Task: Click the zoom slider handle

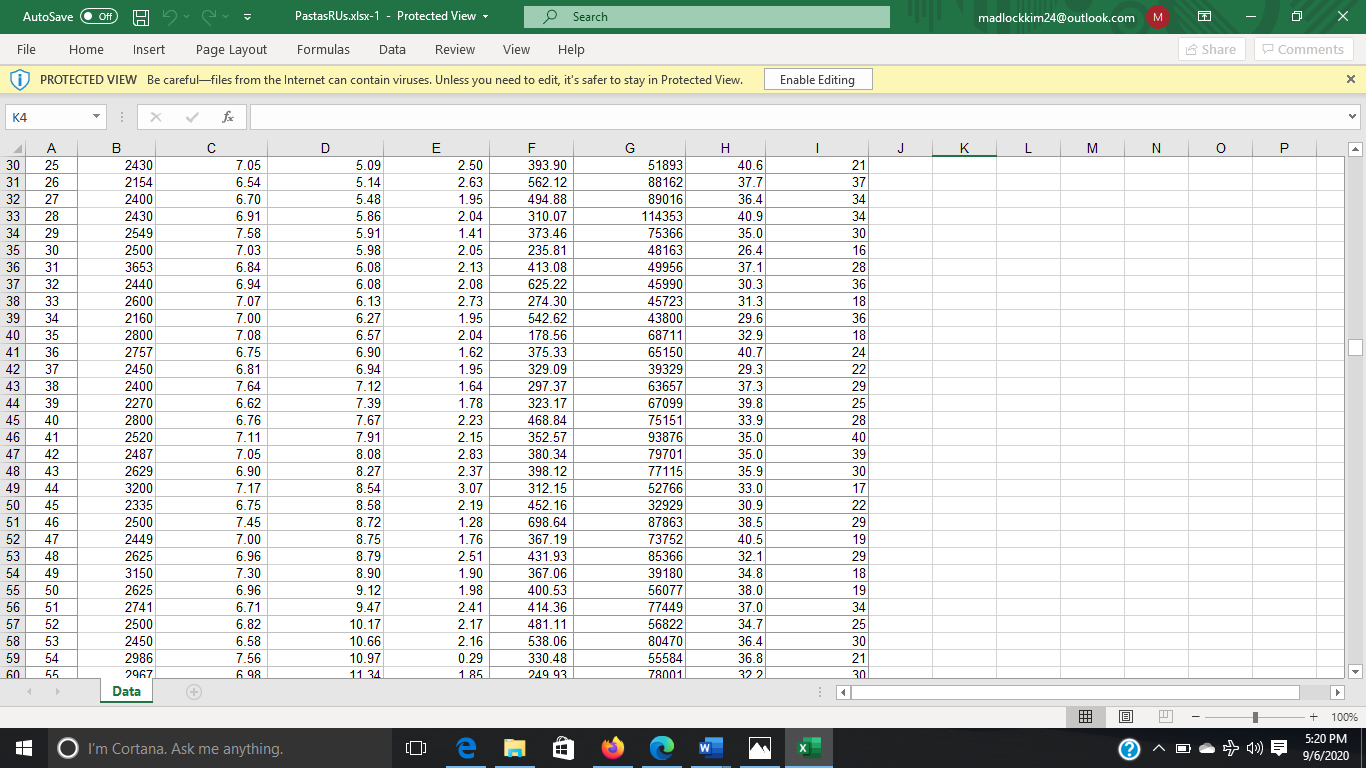Action: point(1256,717)
